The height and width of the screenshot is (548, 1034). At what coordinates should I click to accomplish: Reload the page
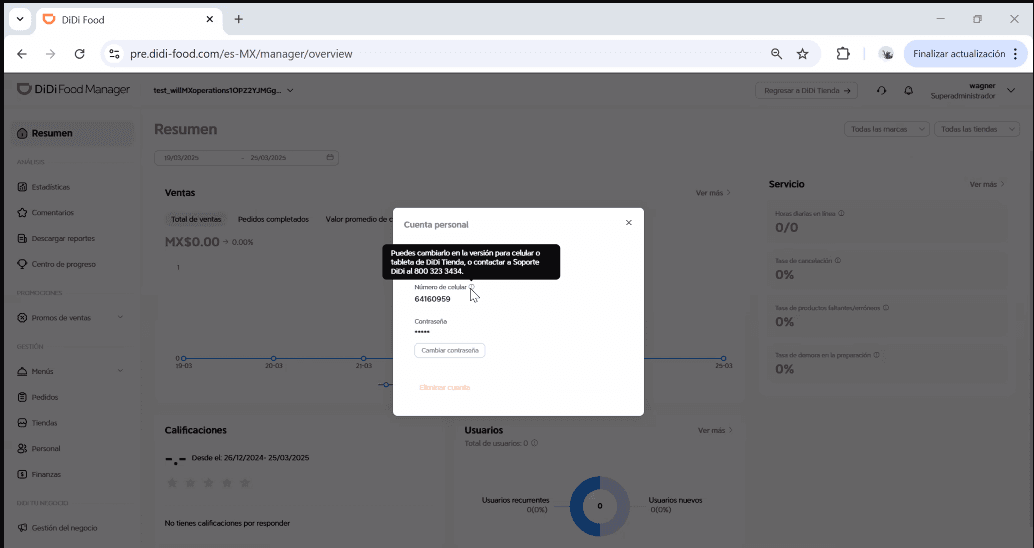click(x=79, y=54)
